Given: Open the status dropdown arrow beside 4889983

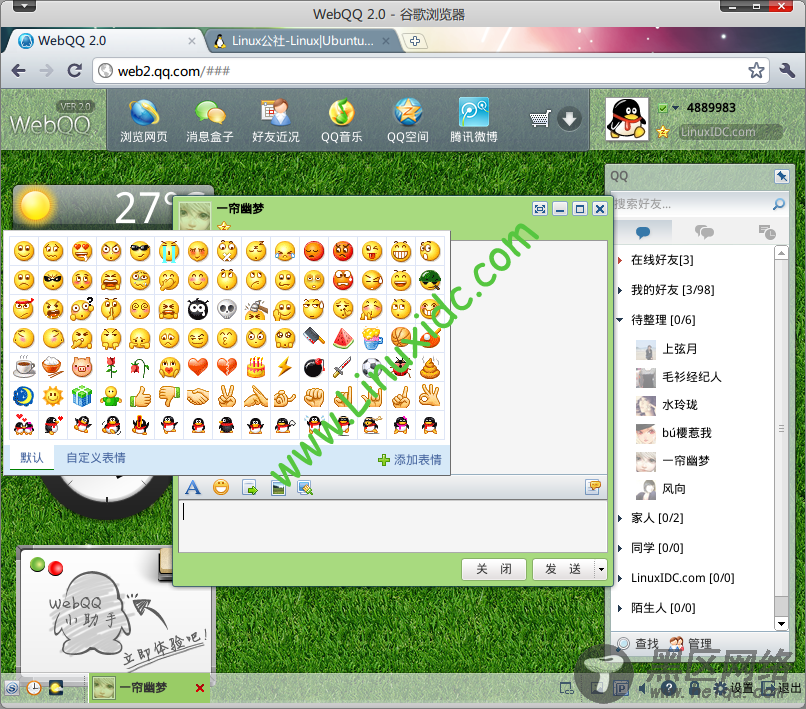Looking at the screenshot, I should tap(675, 108).
